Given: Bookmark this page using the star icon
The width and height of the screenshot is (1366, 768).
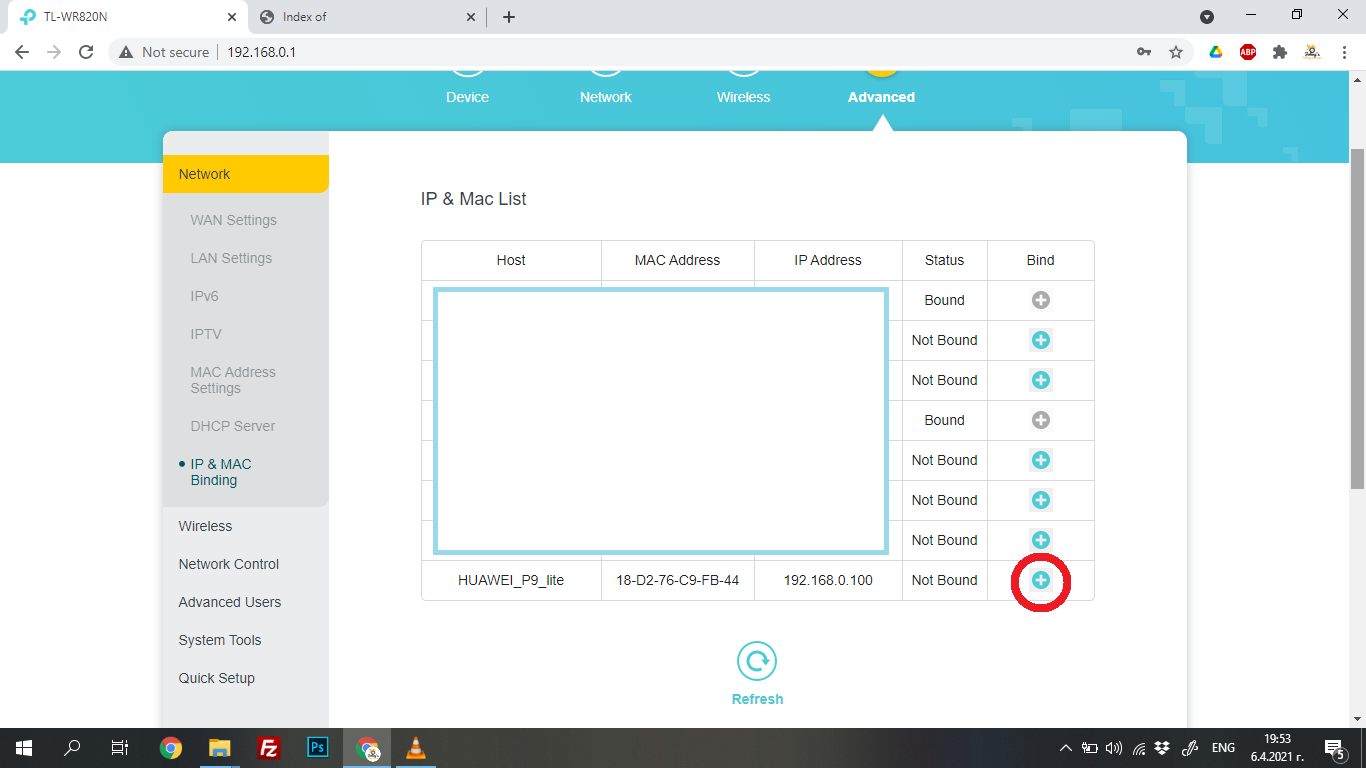Looking at the screenshot, I should point(1175,51).
